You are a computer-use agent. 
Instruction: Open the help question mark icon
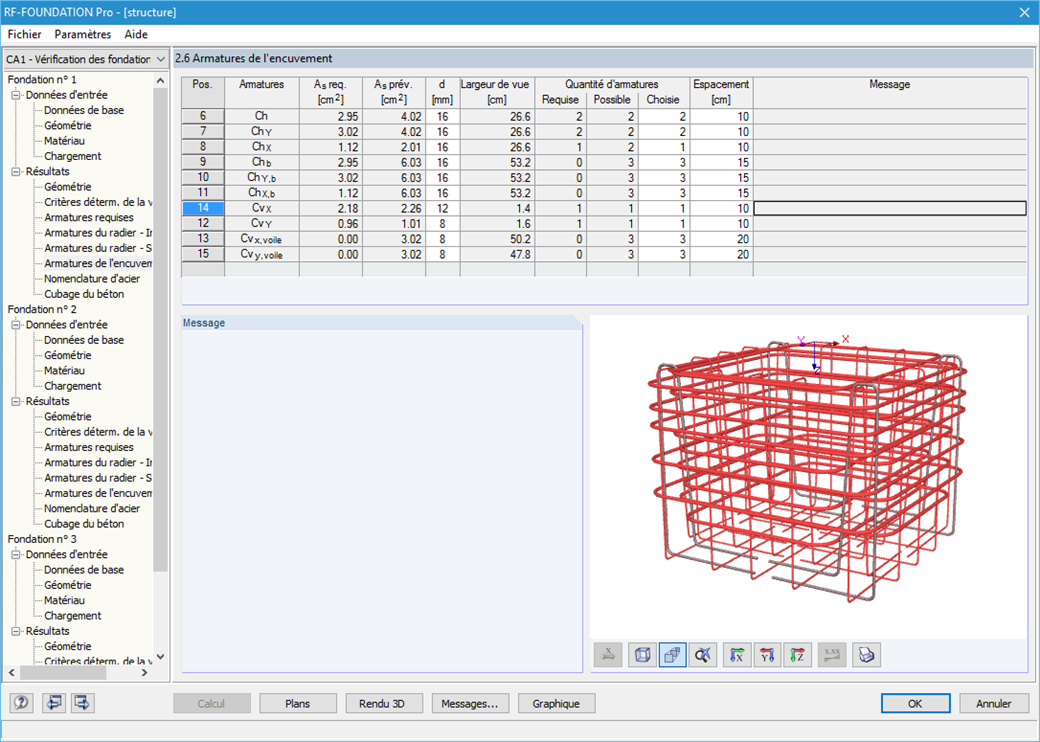[21, 703]
